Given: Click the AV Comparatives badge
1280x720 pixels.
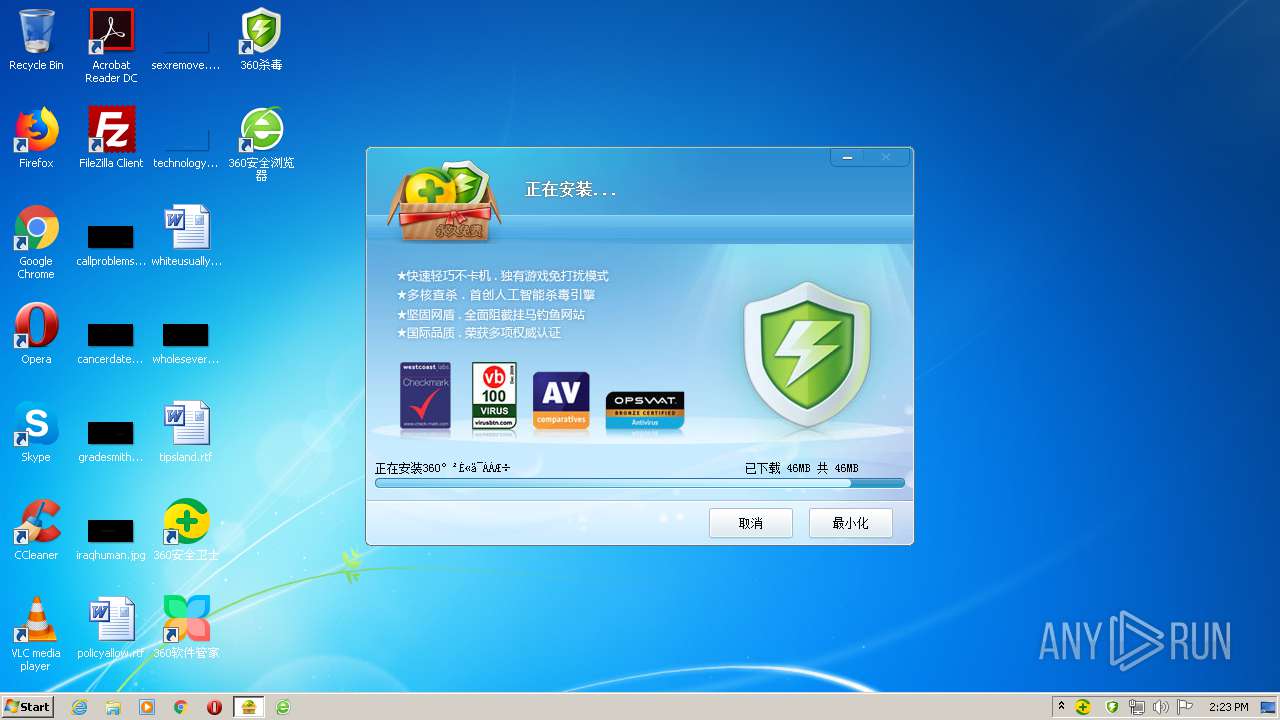Looking at the screenshot, I should 561,401.
